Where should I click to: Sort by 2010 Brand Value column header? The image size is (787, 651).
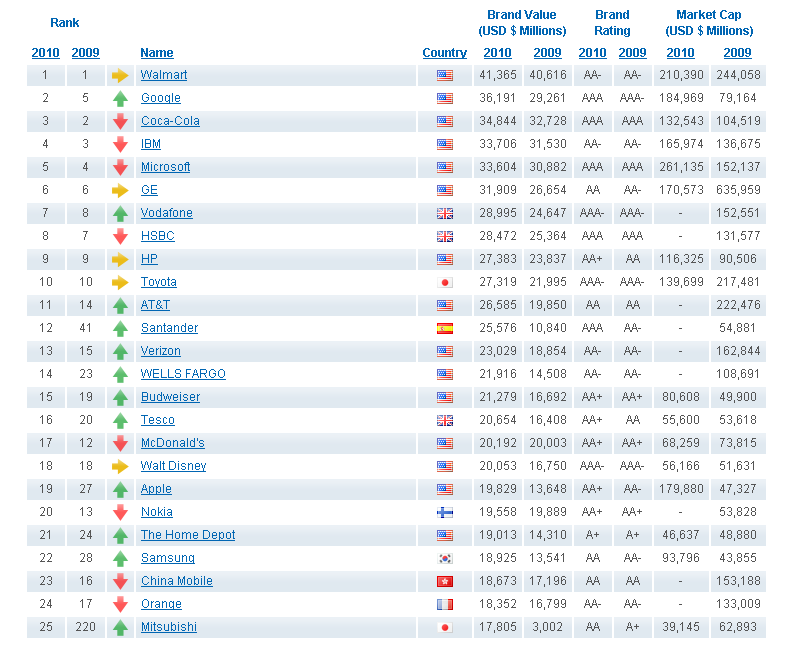497,53
